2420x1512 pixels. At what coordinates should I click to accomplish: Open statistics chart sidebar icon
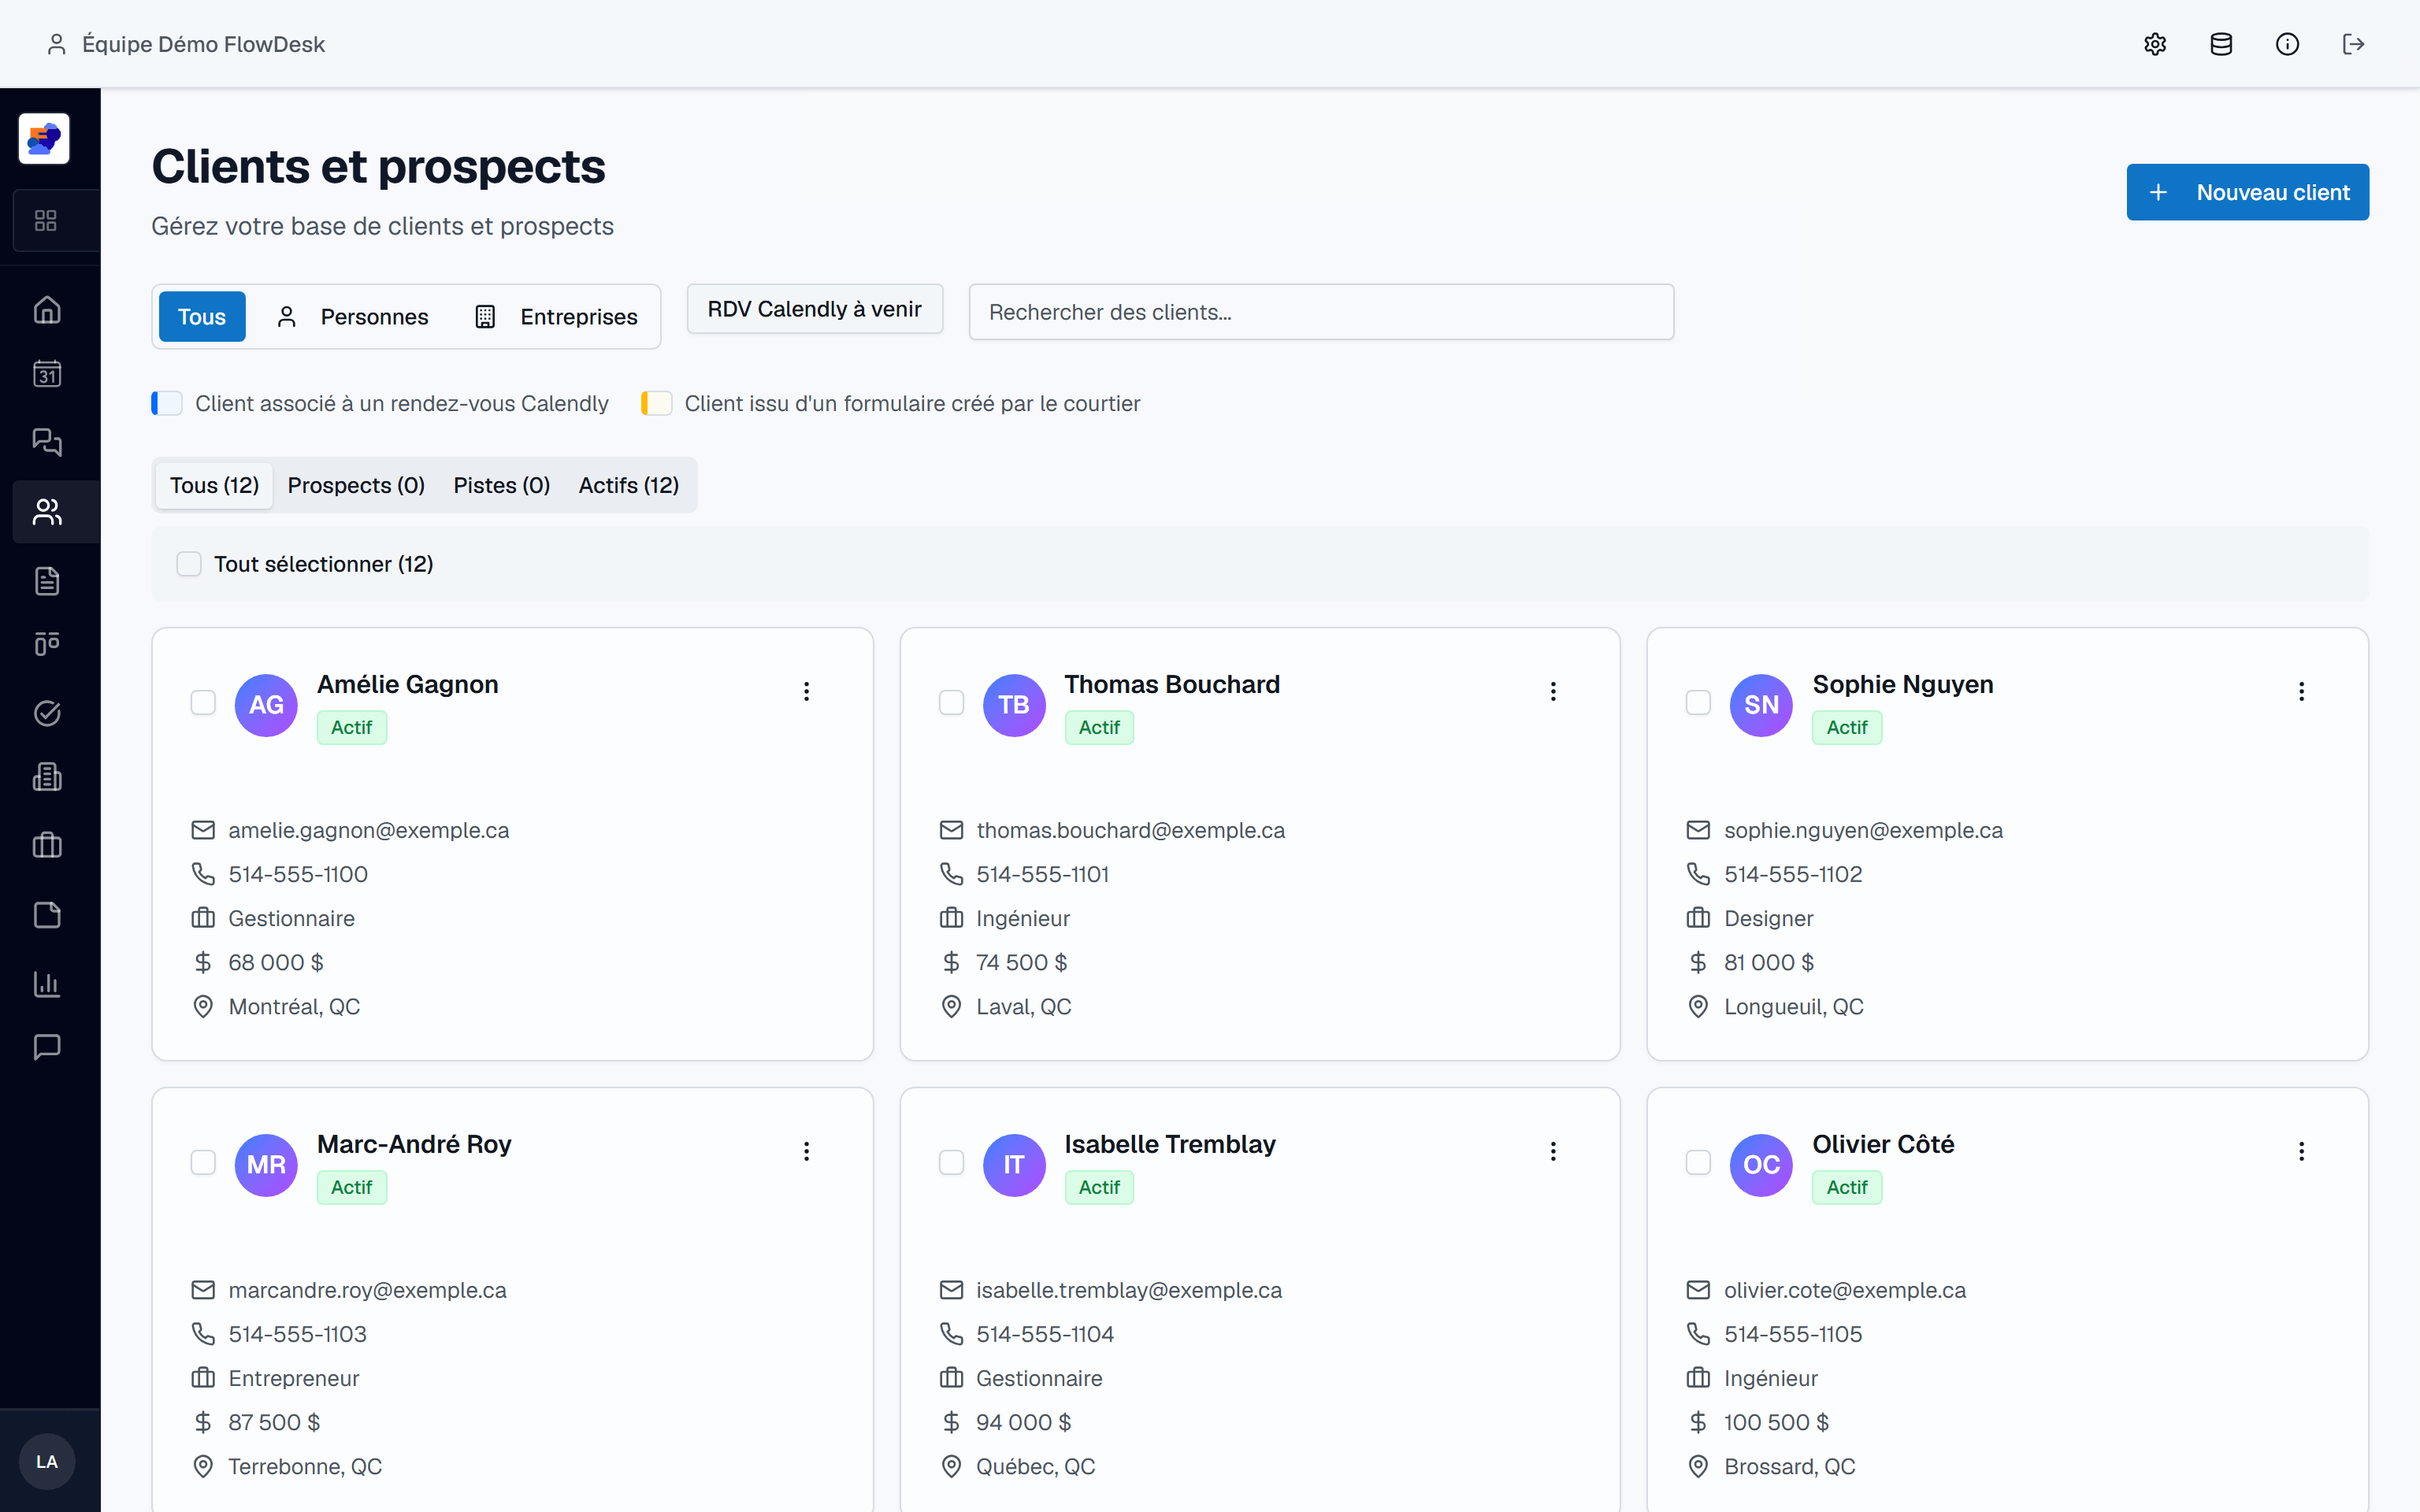pyautogui.click(x=47, y=984)
